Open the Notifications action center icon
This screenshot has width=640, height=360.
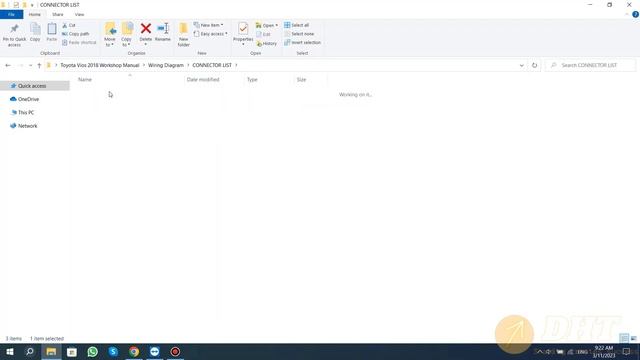tap(626, 351)
